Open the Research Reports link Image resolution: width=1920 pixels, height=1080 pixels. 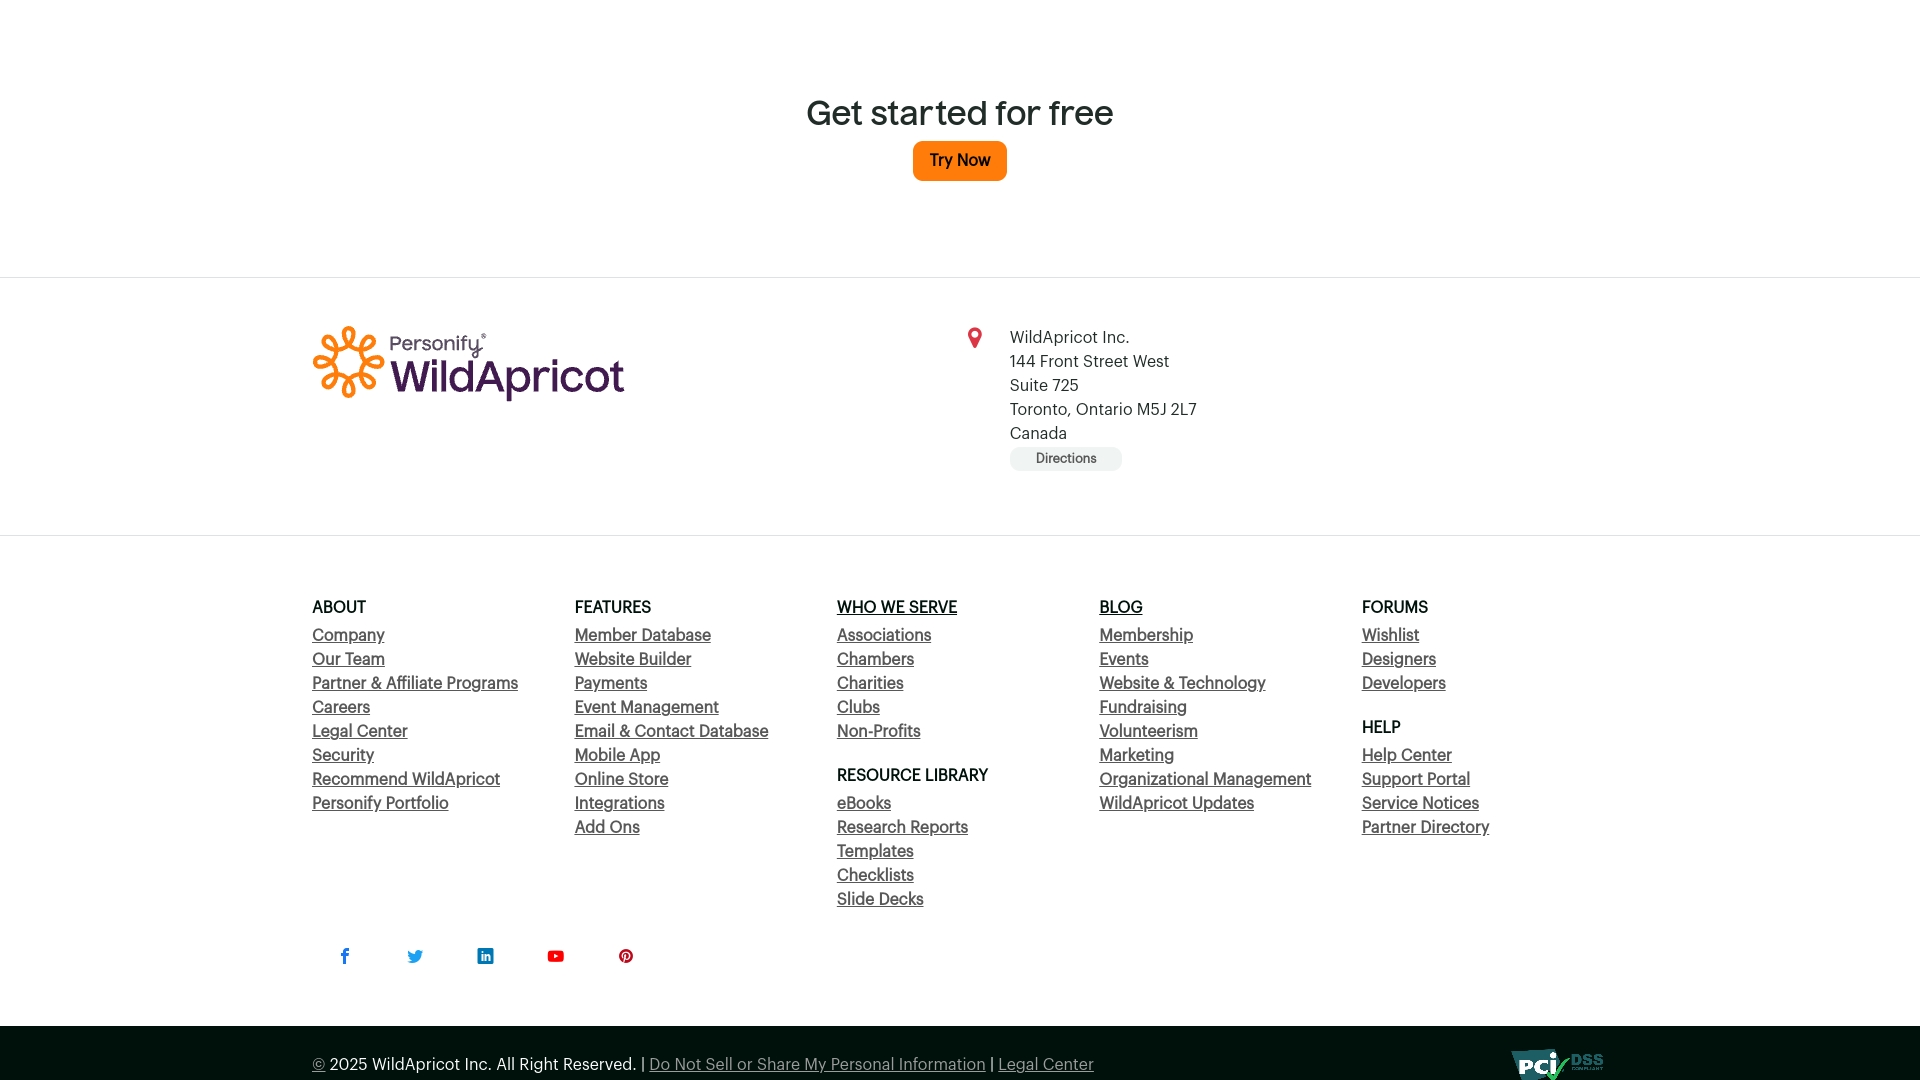pyautogui.click(x=901, y=827)
